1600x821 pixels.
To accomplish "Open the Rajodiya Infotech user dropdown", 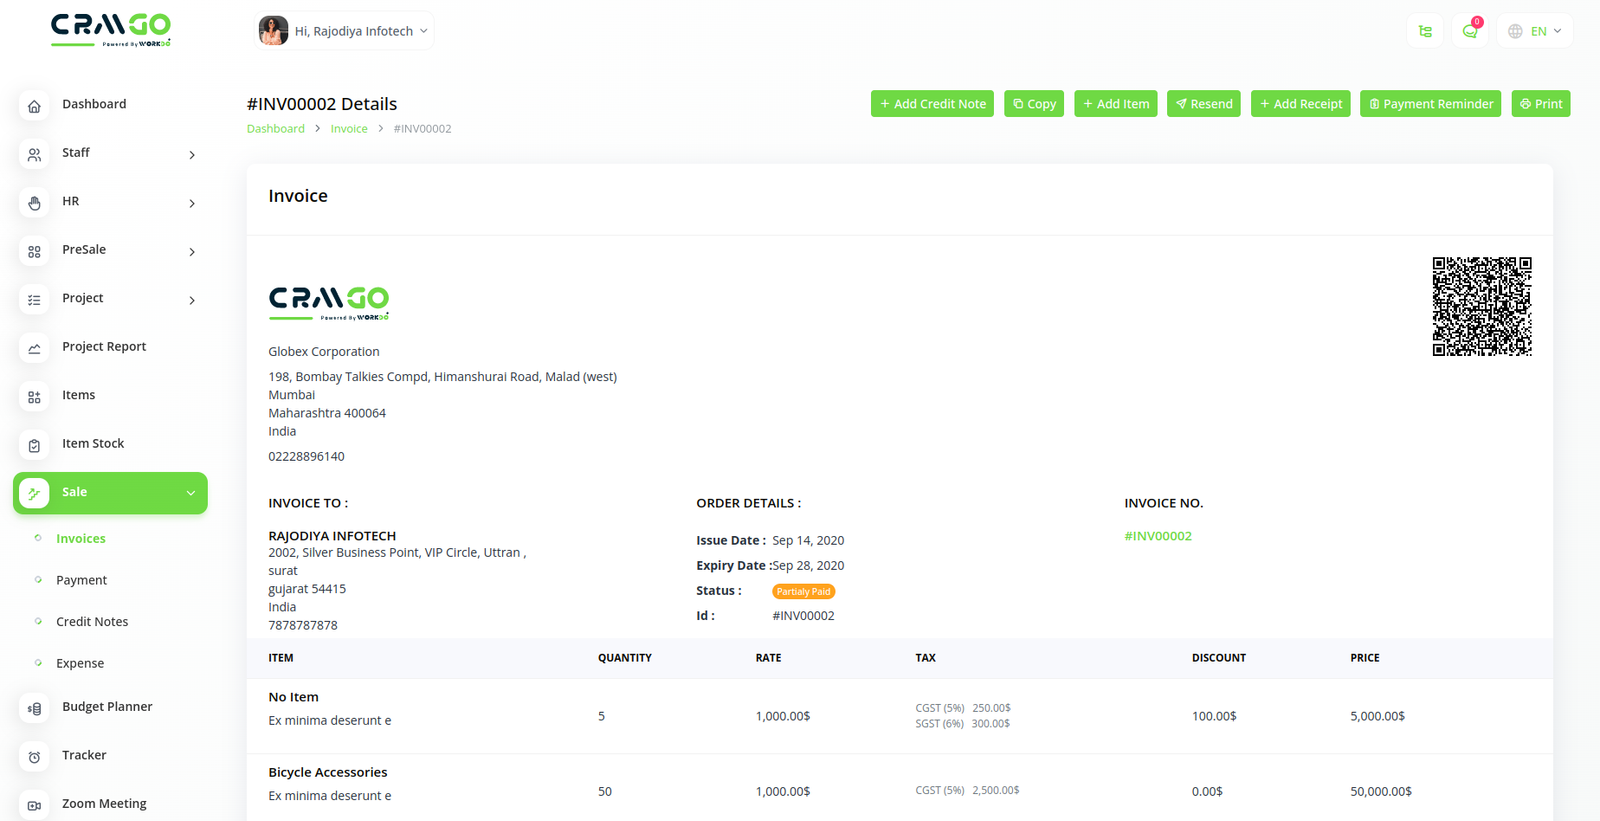I will (345, 31).
